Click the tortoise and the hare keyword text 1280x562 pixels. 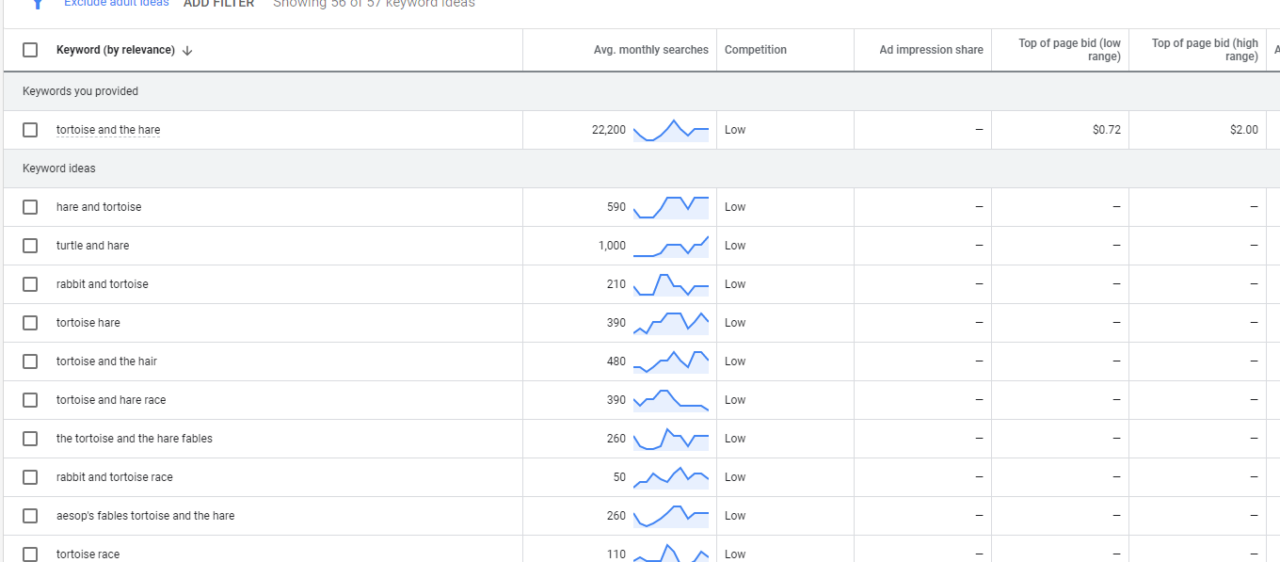pos(108,130)
